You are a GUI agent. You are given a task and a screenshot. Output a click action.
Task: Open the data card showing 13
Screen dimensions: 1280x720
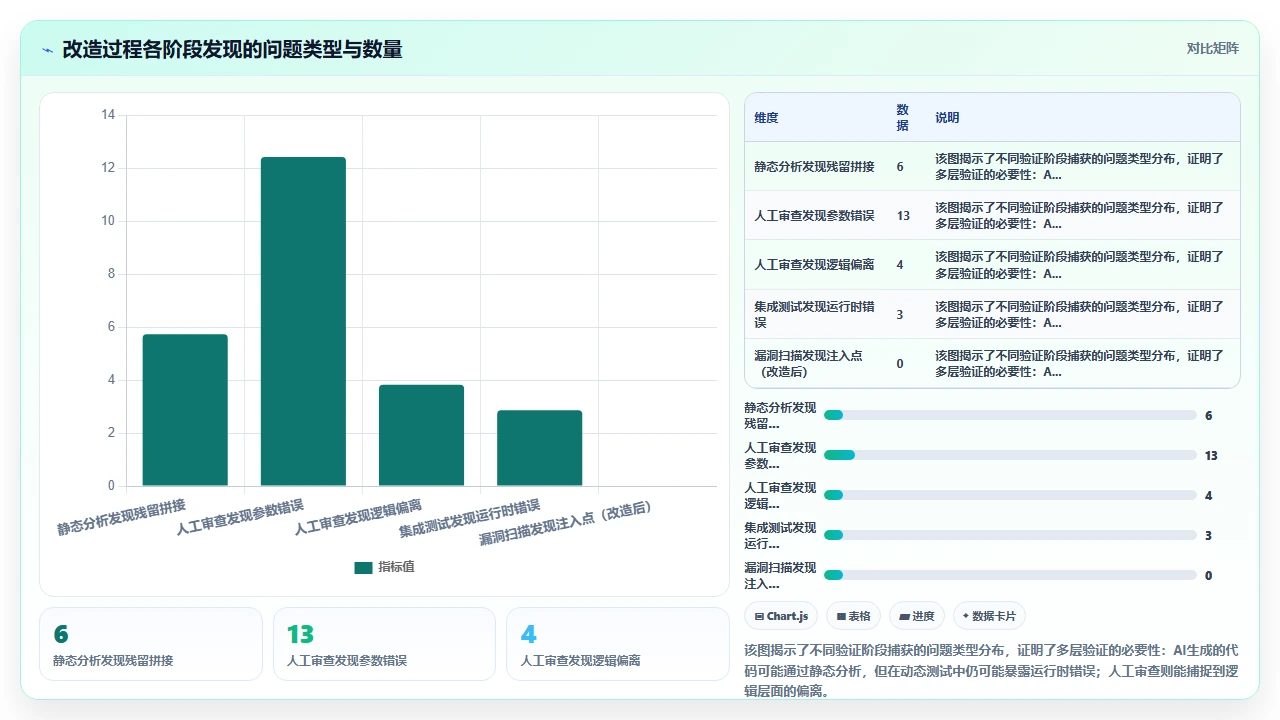click(384, 644)
